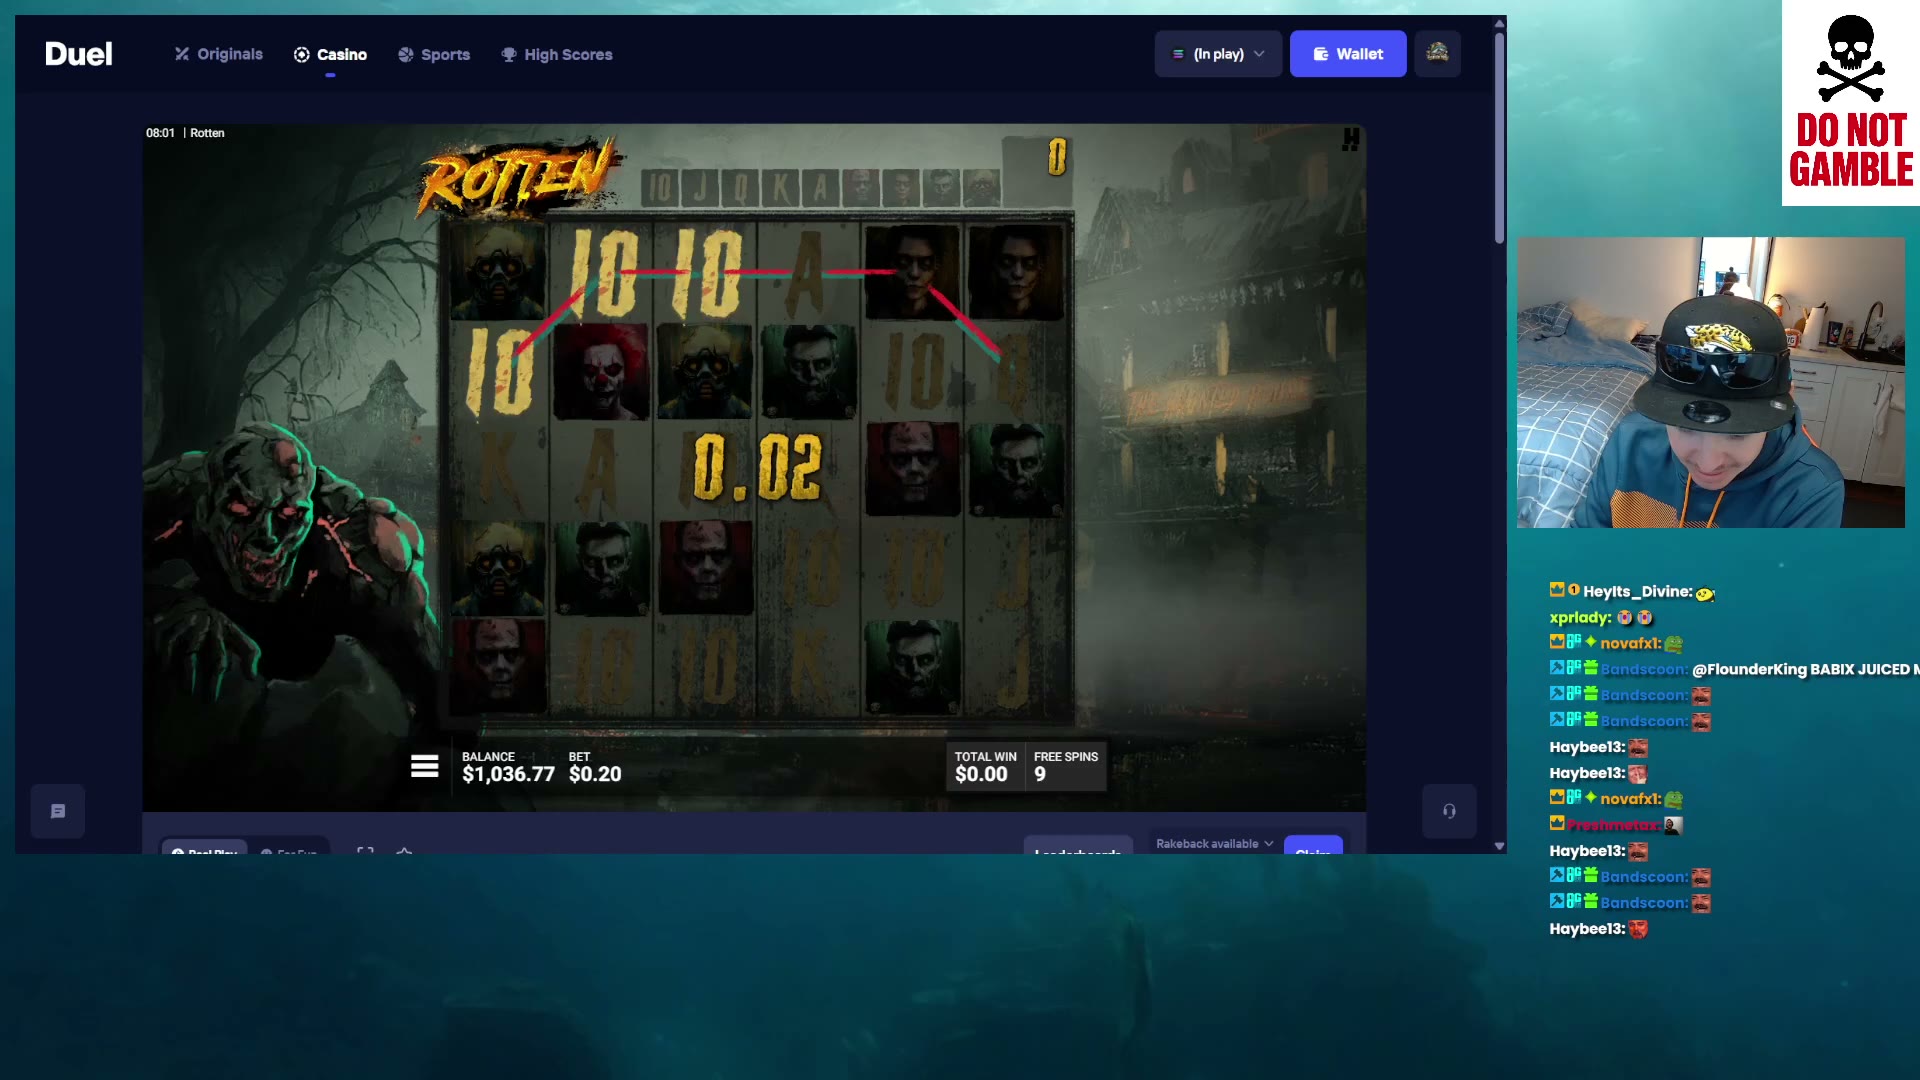Click the page vertical scrollbar thumb
The image size is (1920, 1080).
(x=1499, y=138)
